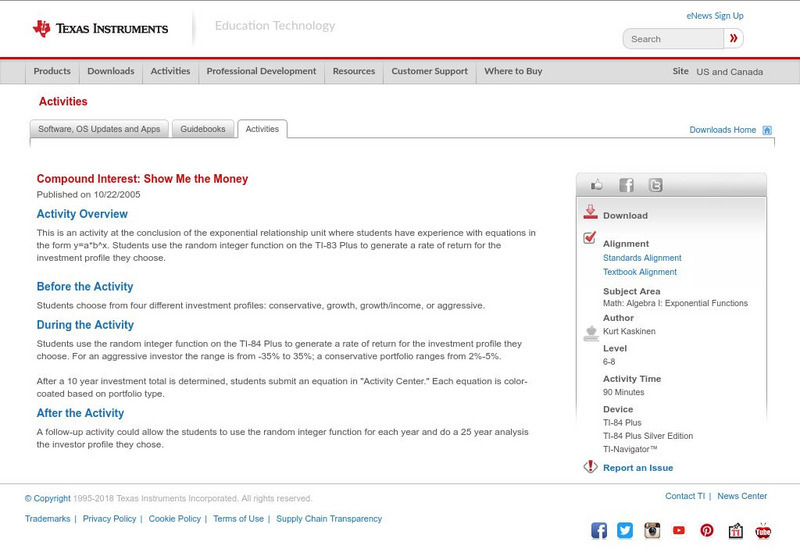Open the Where to Buy menu

coord(513,71)
